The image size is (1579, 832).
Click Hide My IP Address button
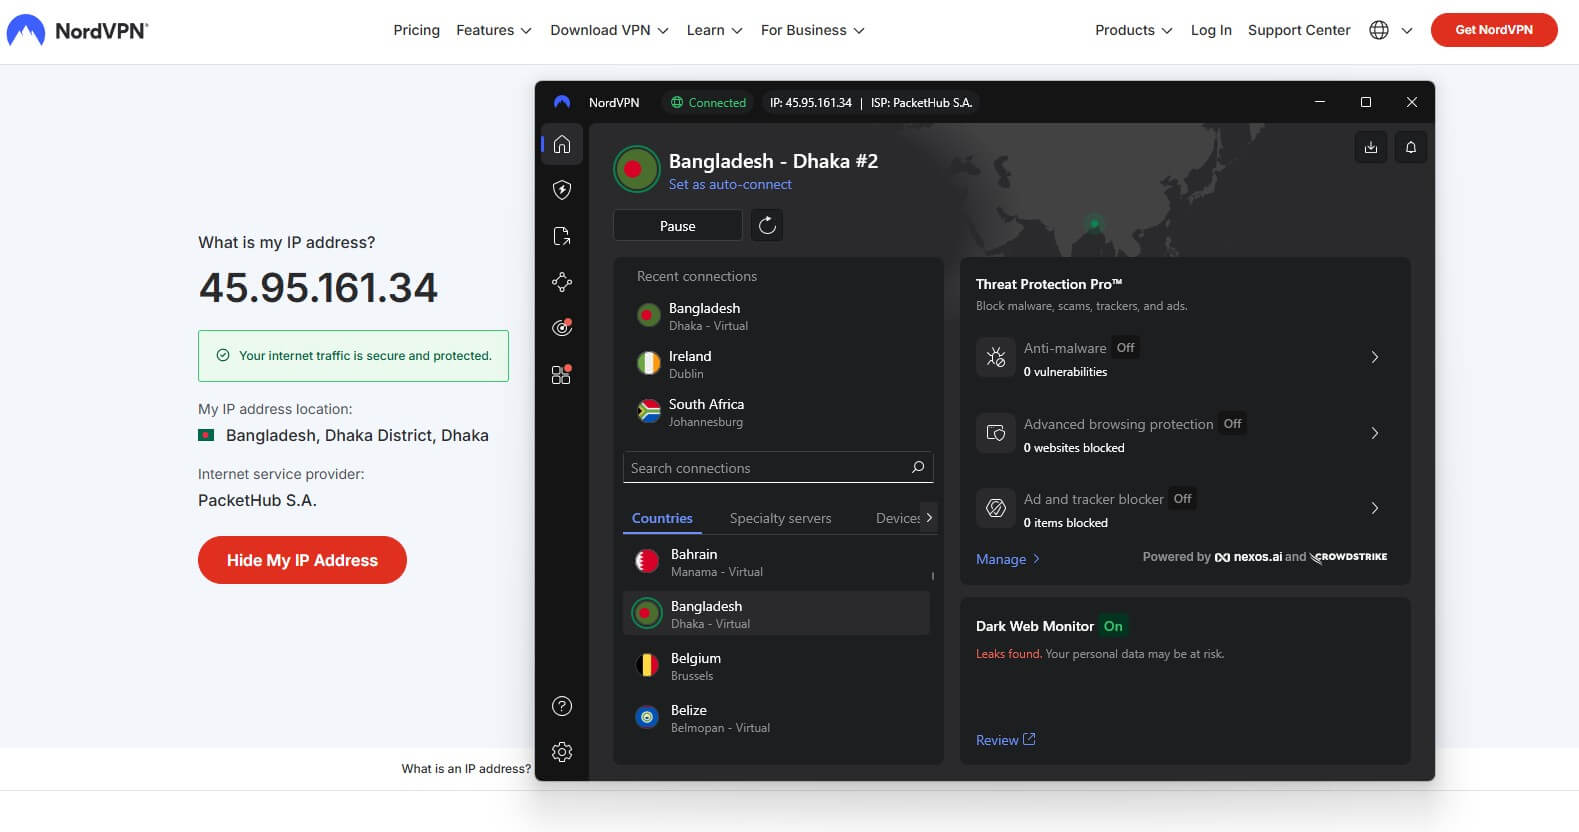302,560
